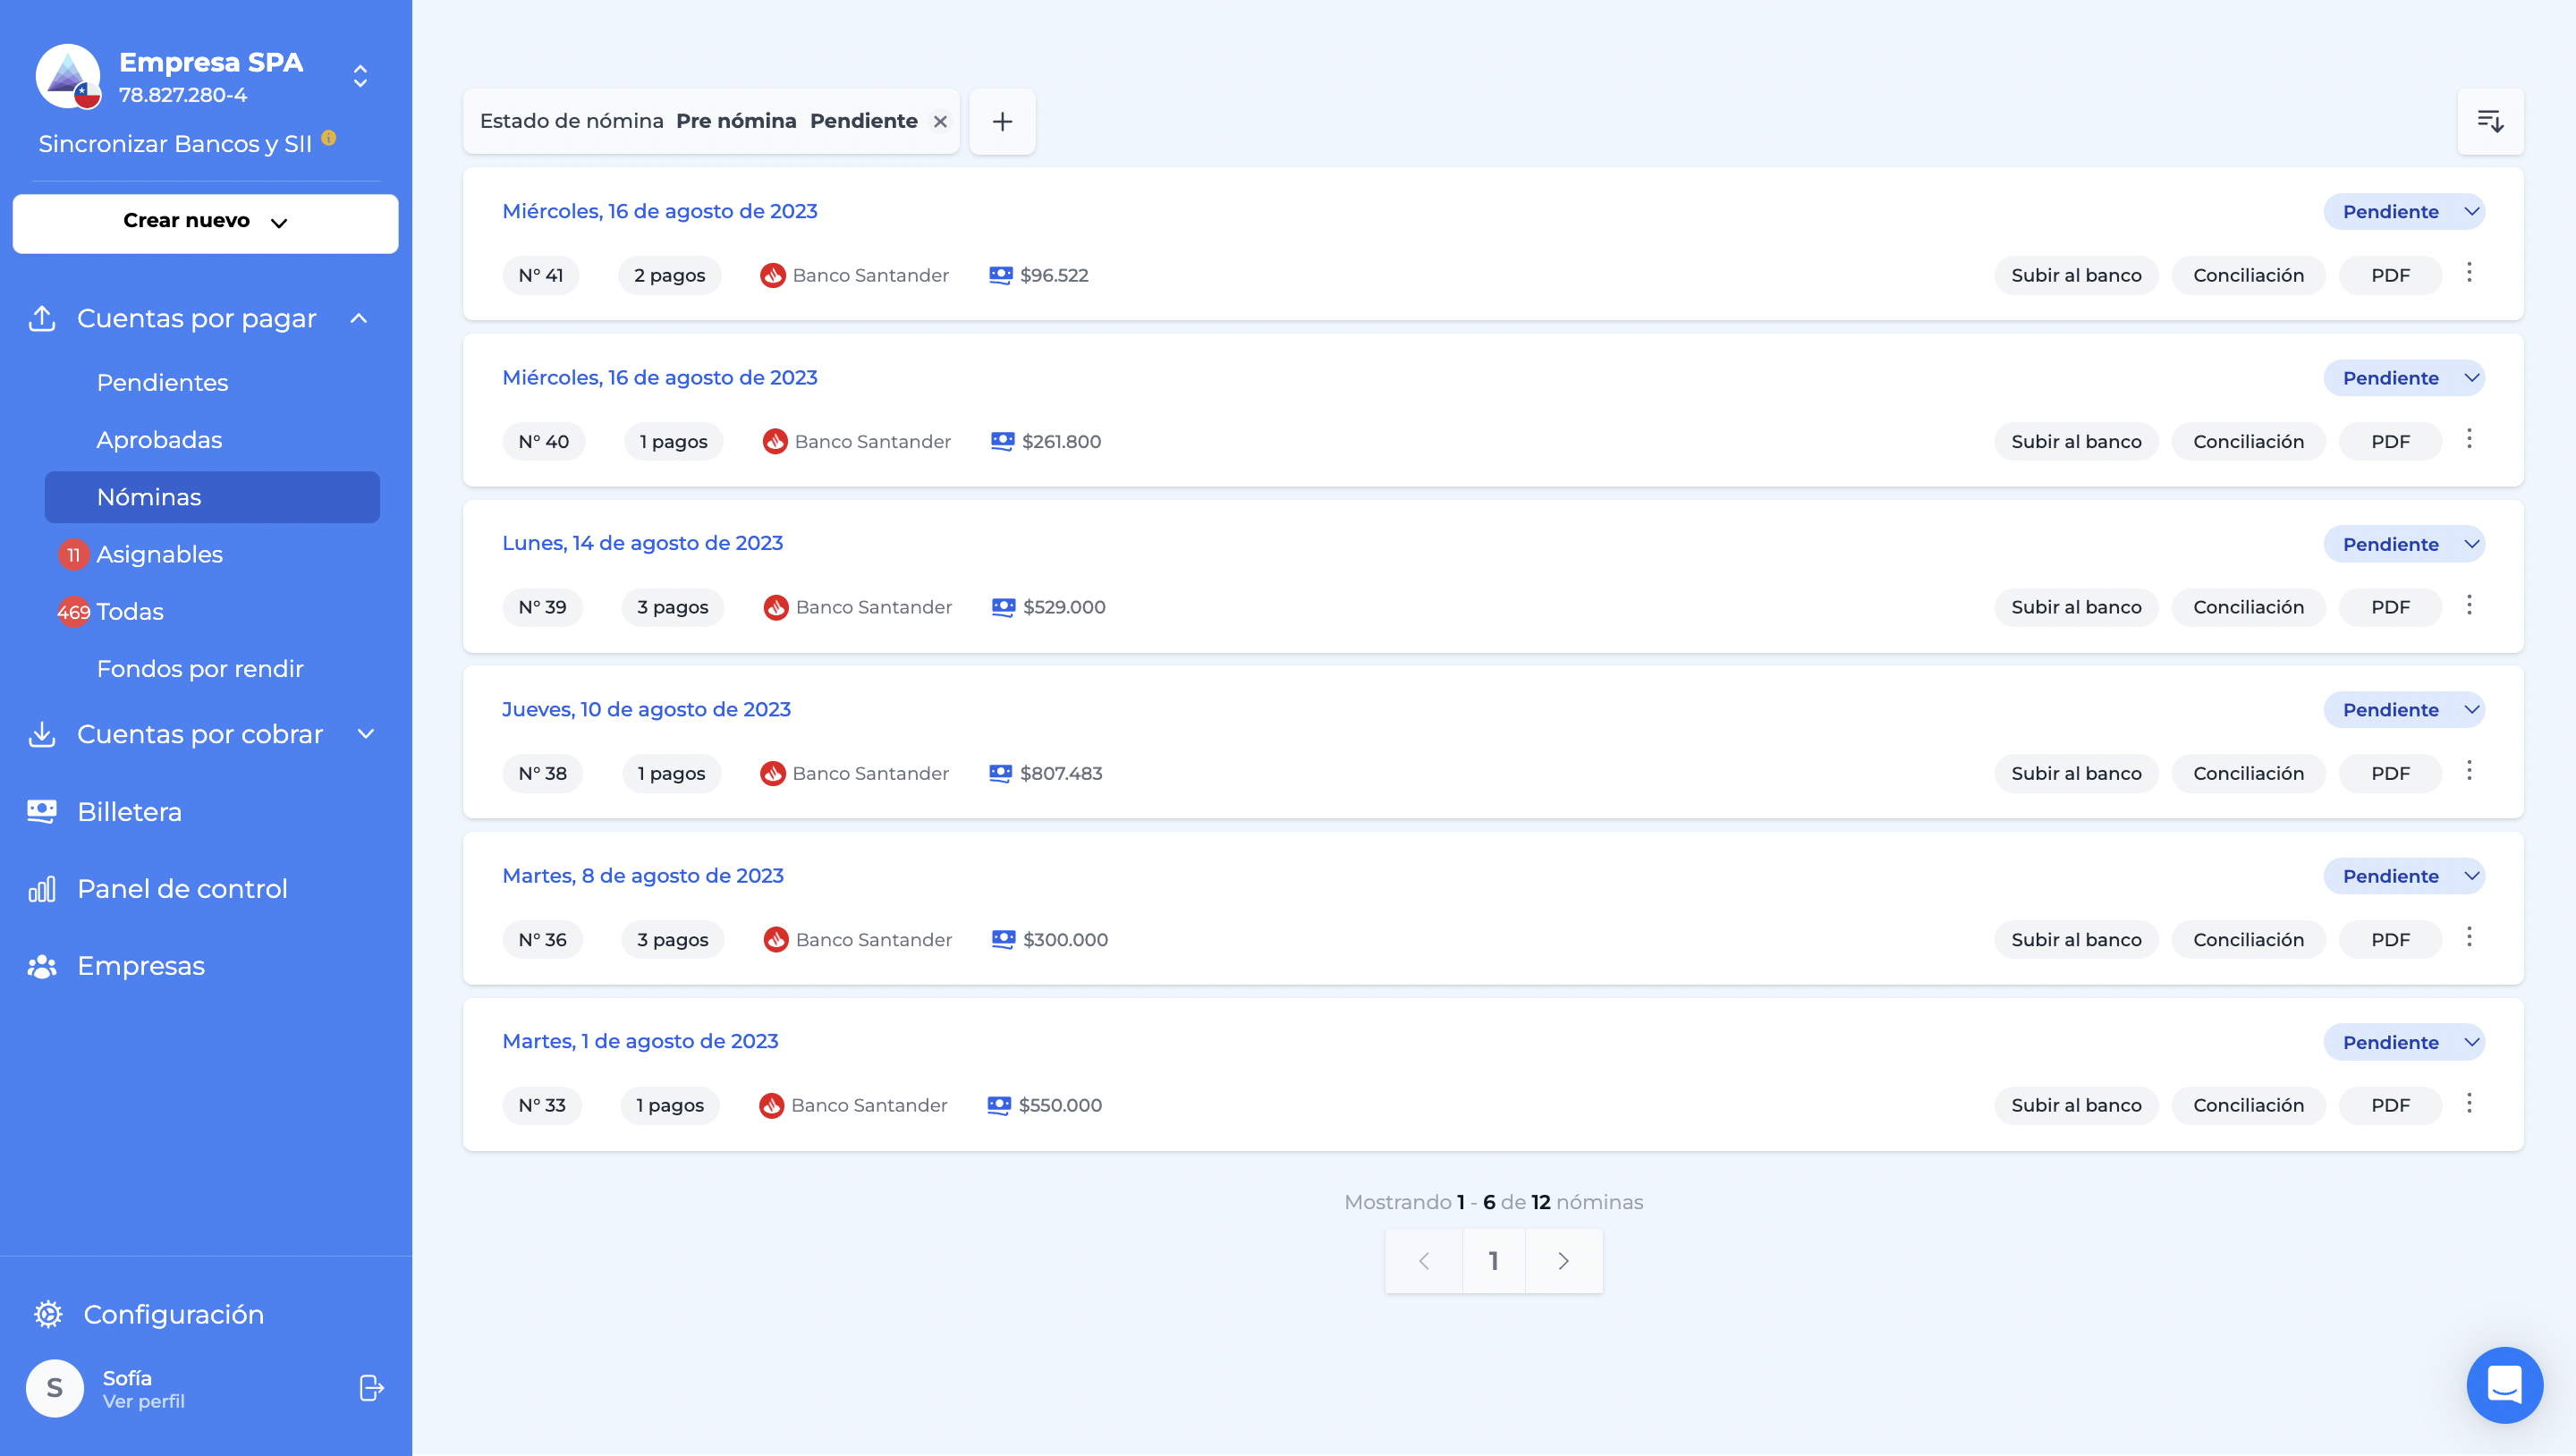The image size is (2576, 1456).
Task: Collapse the Cuentas por pagar section
Action: tap(358, 318)
